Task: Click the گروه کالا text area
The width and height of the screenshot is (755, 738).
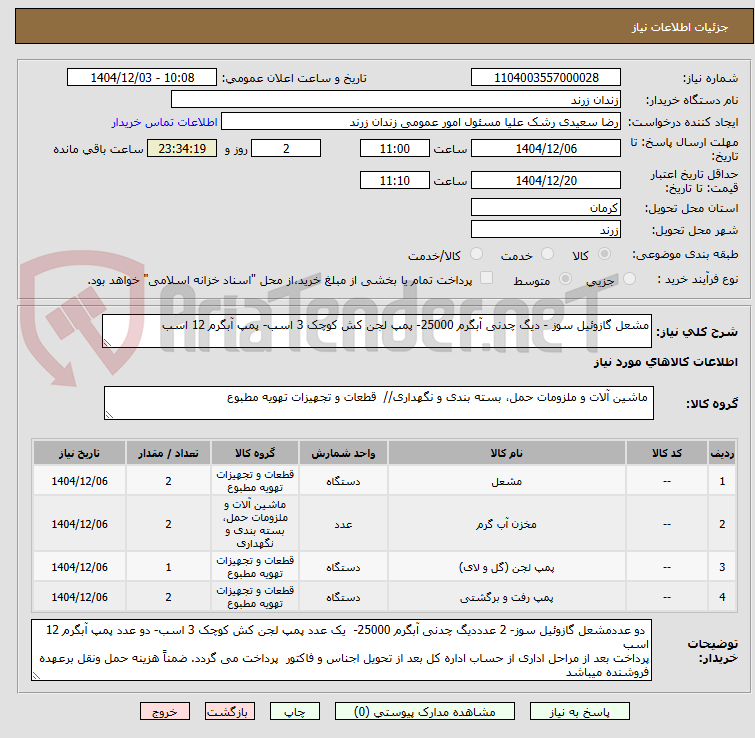Action: [378, 403]
